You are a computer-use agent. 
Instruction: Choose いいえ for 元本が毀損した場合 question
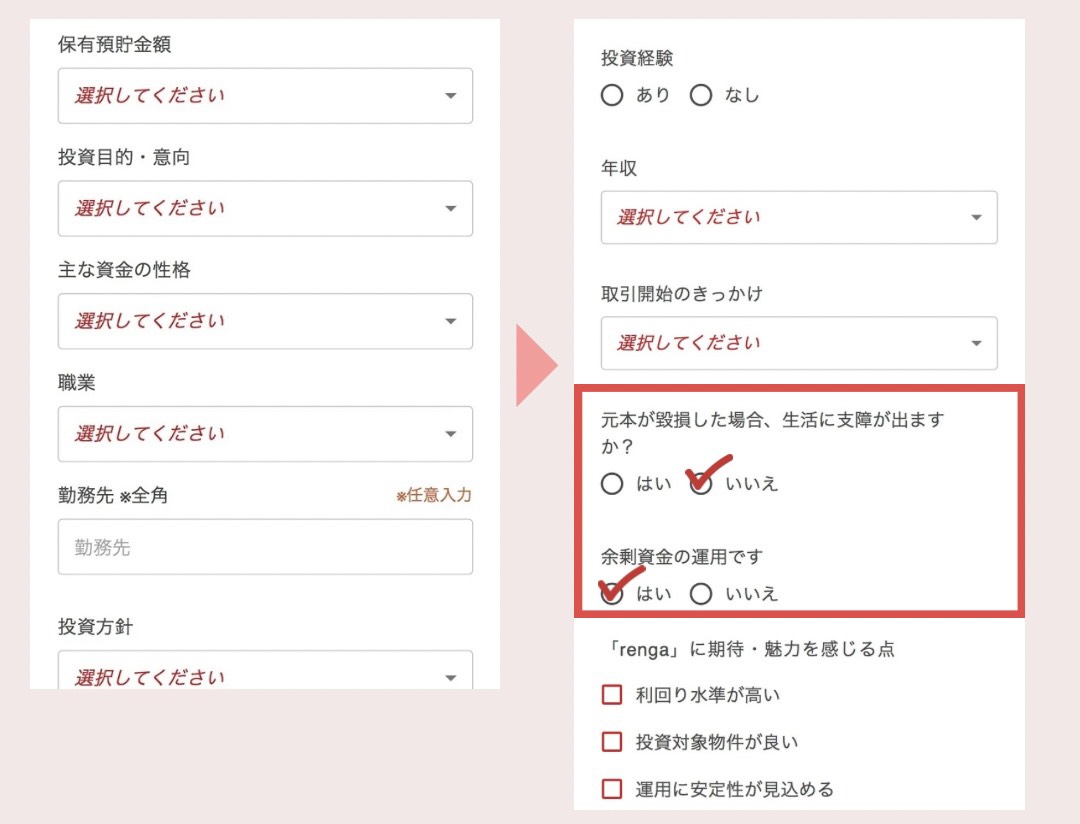point(701,484)
